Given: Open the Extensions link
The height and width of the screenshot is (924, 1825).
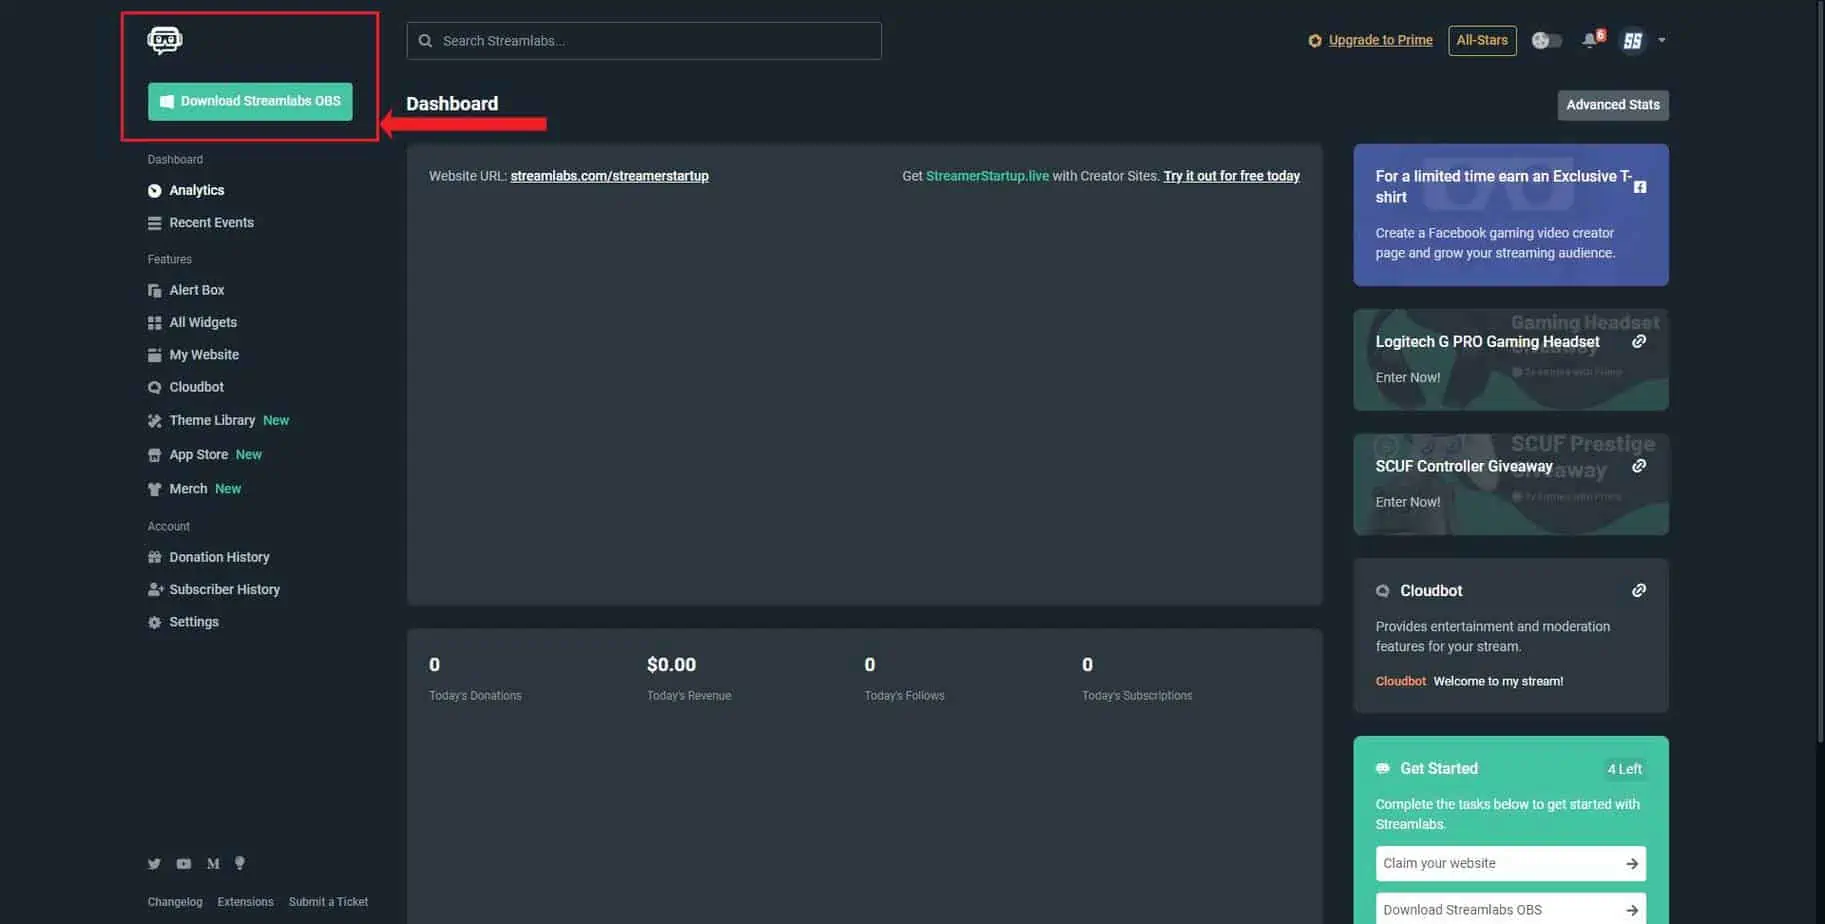Looking at the screenshot, I should point(245,902).
